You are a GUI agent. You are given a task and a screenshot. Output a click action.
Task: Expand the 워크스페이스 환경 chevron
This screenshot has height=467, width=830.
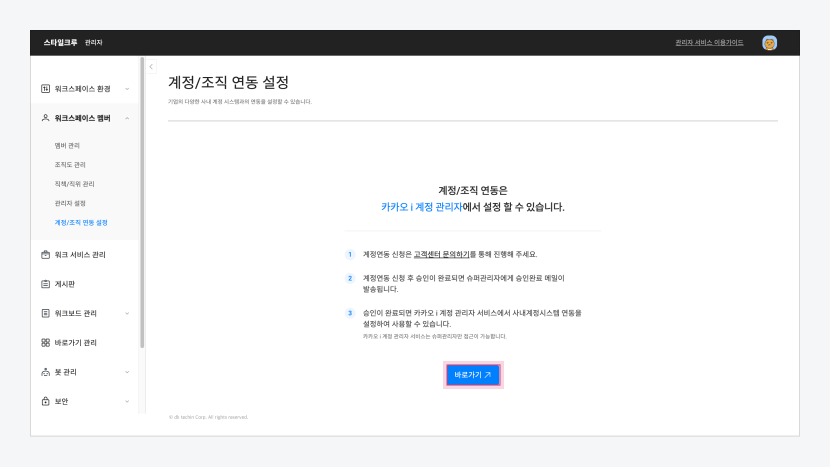pos(127,89)
